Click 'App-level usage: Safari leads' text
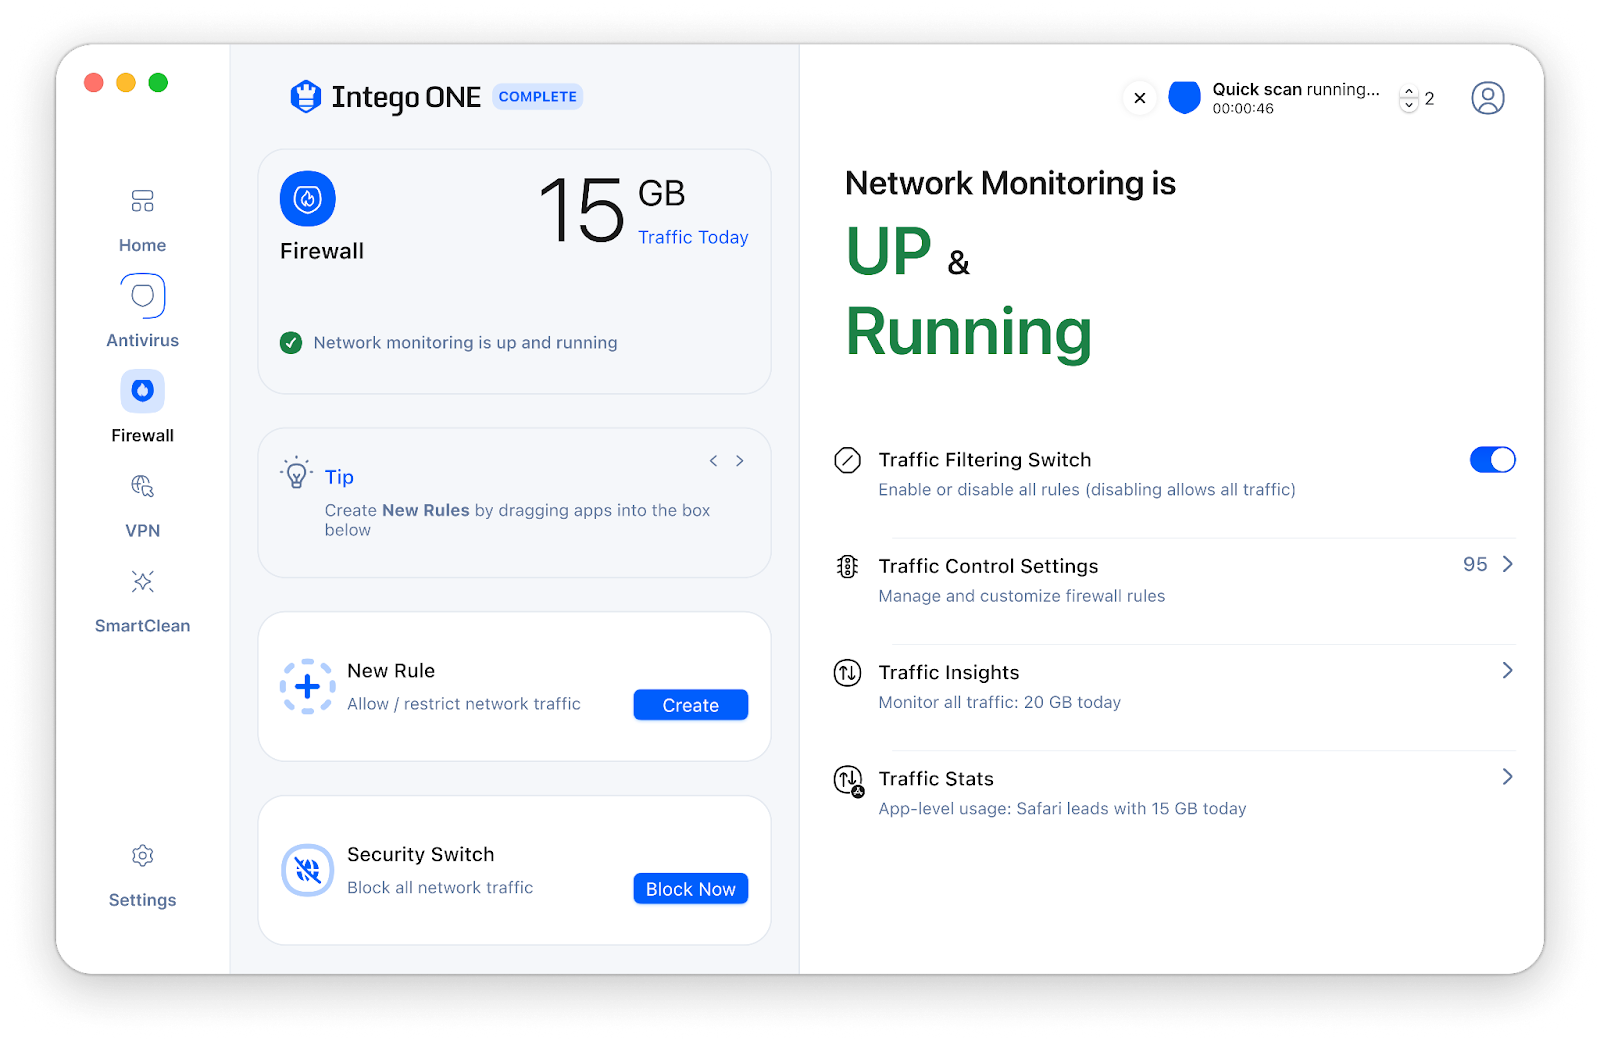Image resolution: width=1600 pixels, height=1041 pixels. click(x=1062, y=808)
